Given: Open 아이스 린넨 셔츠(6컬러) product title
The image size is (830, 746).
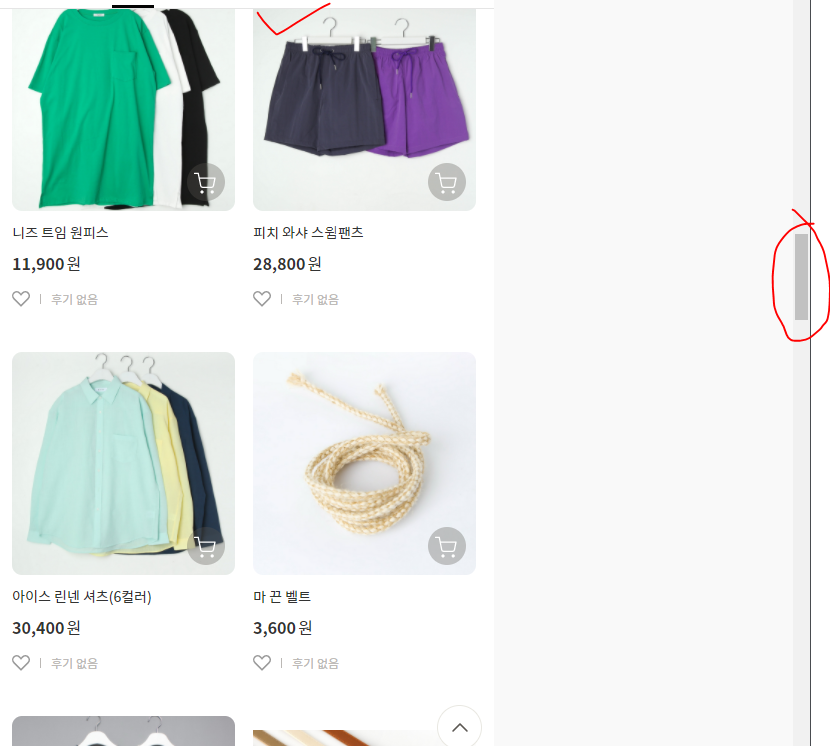Looking at the screenshot, I should click(x=82, y=597).
